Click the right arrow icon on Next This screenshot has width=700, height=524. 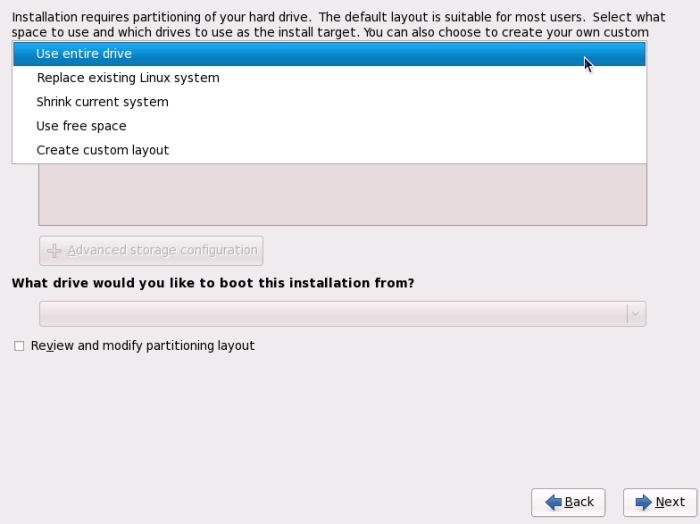(643, 502)
